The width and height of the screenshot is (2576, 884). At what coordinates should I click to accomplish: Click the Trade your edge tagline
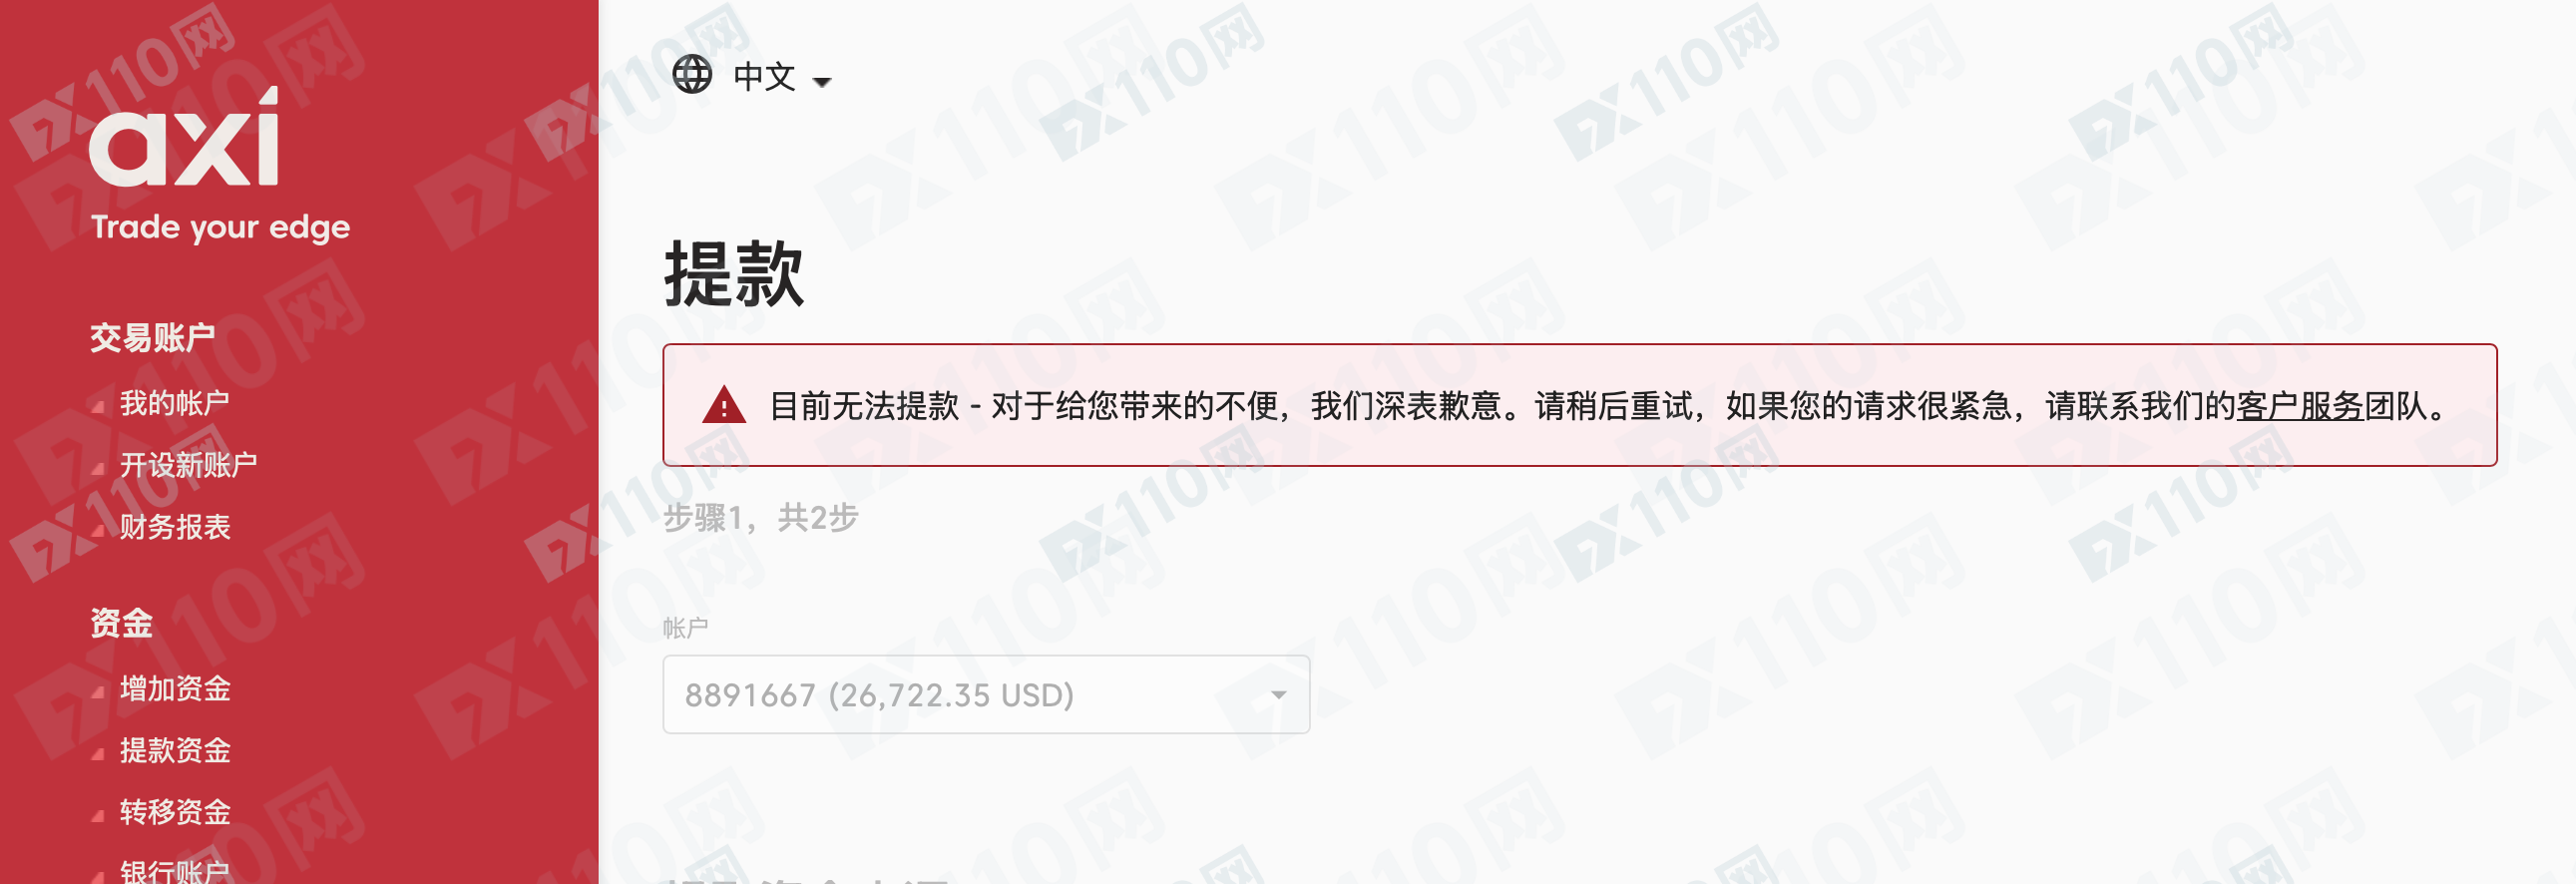[x=220, y=227]
